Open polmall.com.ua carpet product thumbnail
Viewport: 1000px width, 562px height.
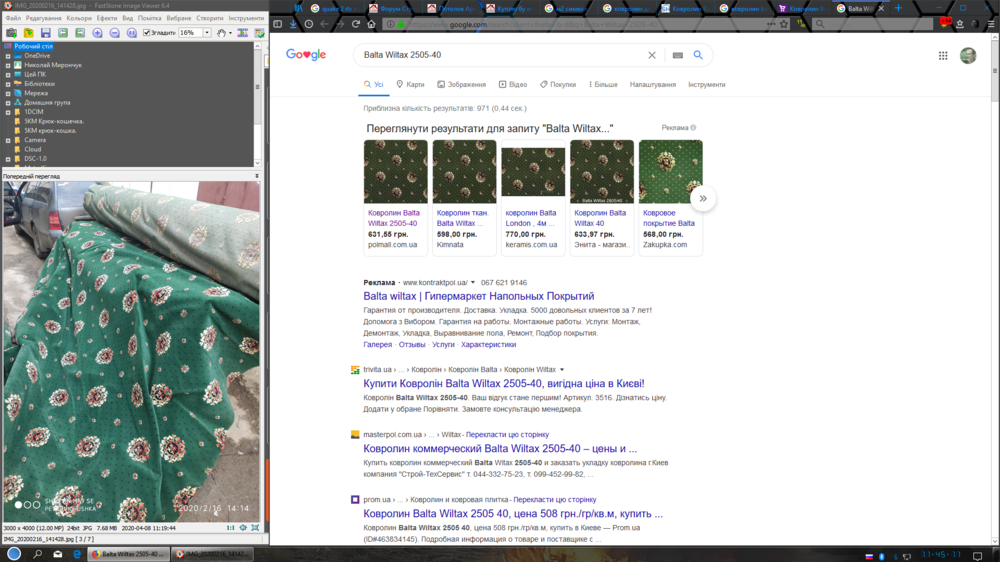point(395,172)
